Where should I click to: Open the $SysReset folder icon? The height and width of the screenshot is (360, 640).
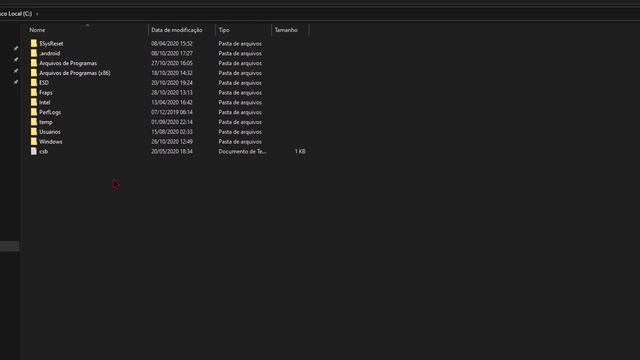coord(34,43)
